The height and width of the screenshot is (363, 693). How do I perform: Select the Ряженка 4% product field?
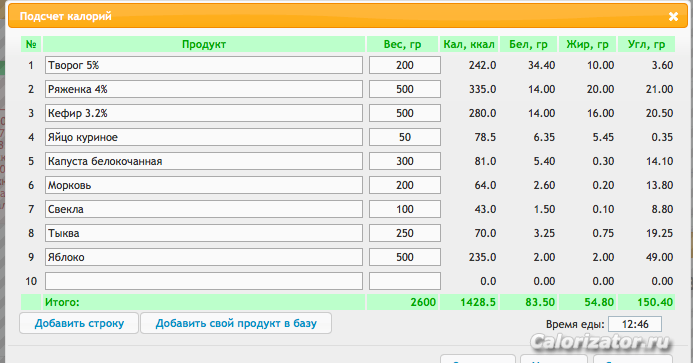click(x=204, y=89)
